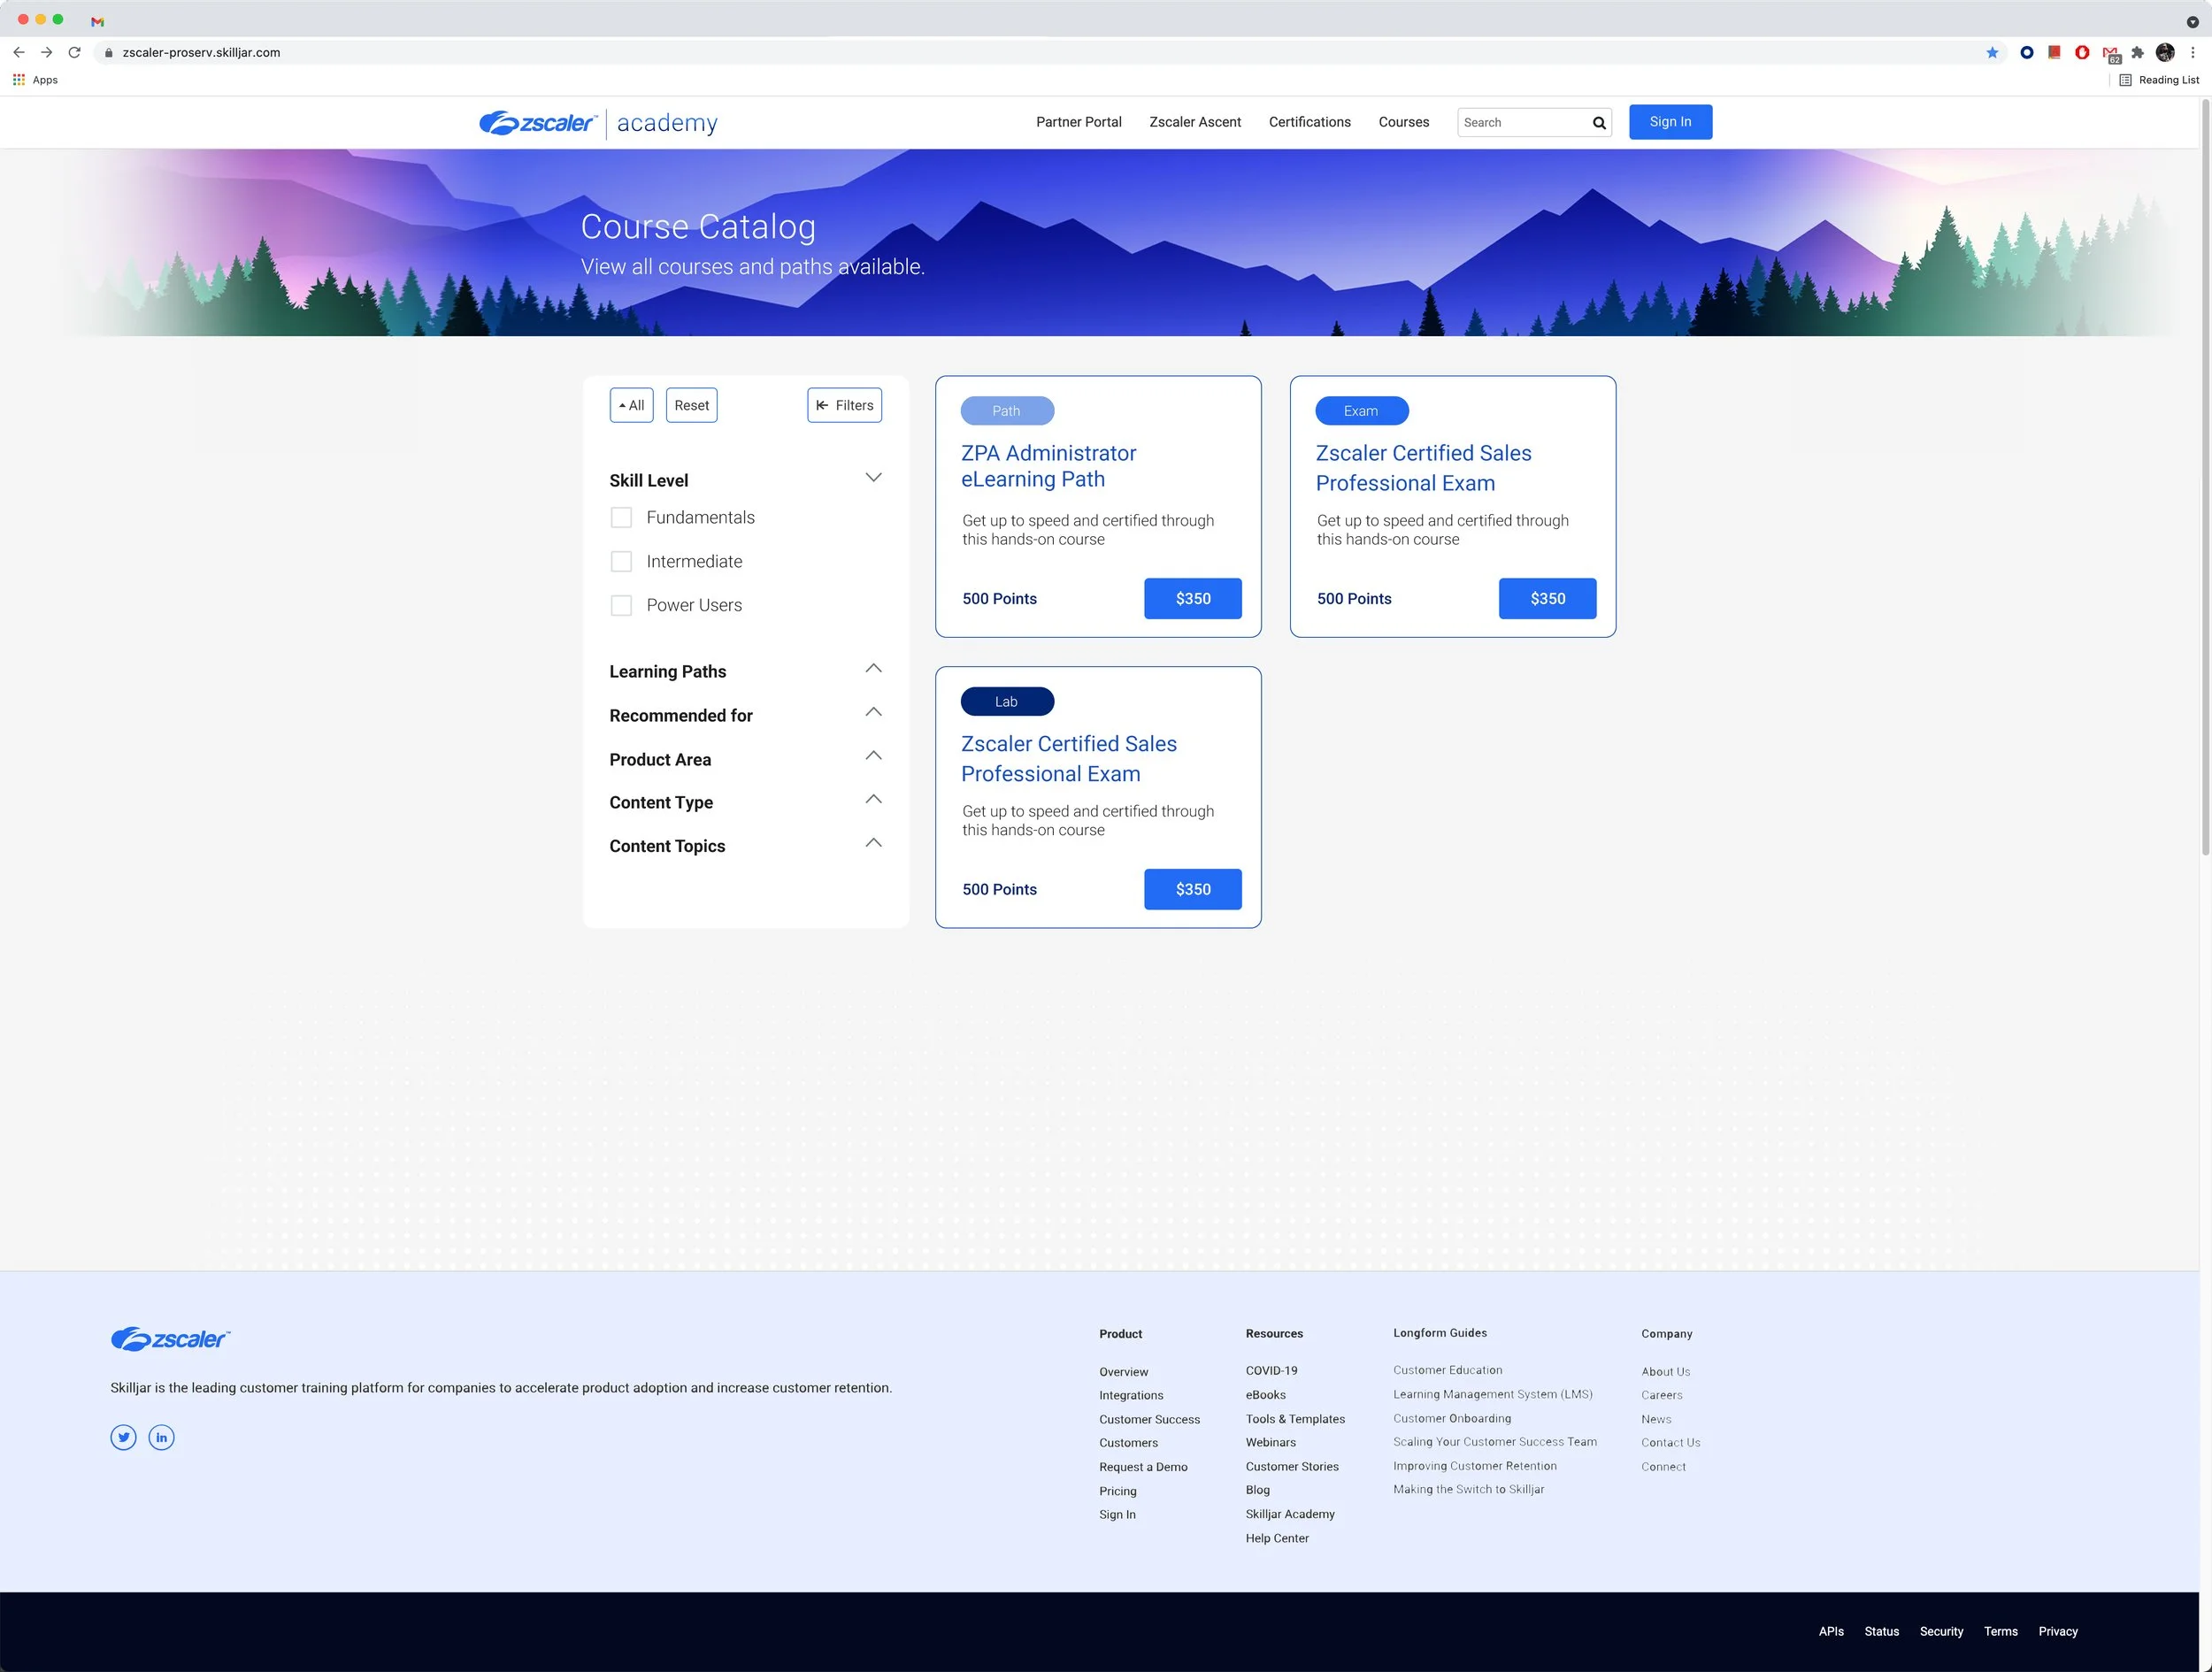The image size is (2212, 1672).
Task: Open the Zscaler Academy logo link
Action: [x=597, y=122]
